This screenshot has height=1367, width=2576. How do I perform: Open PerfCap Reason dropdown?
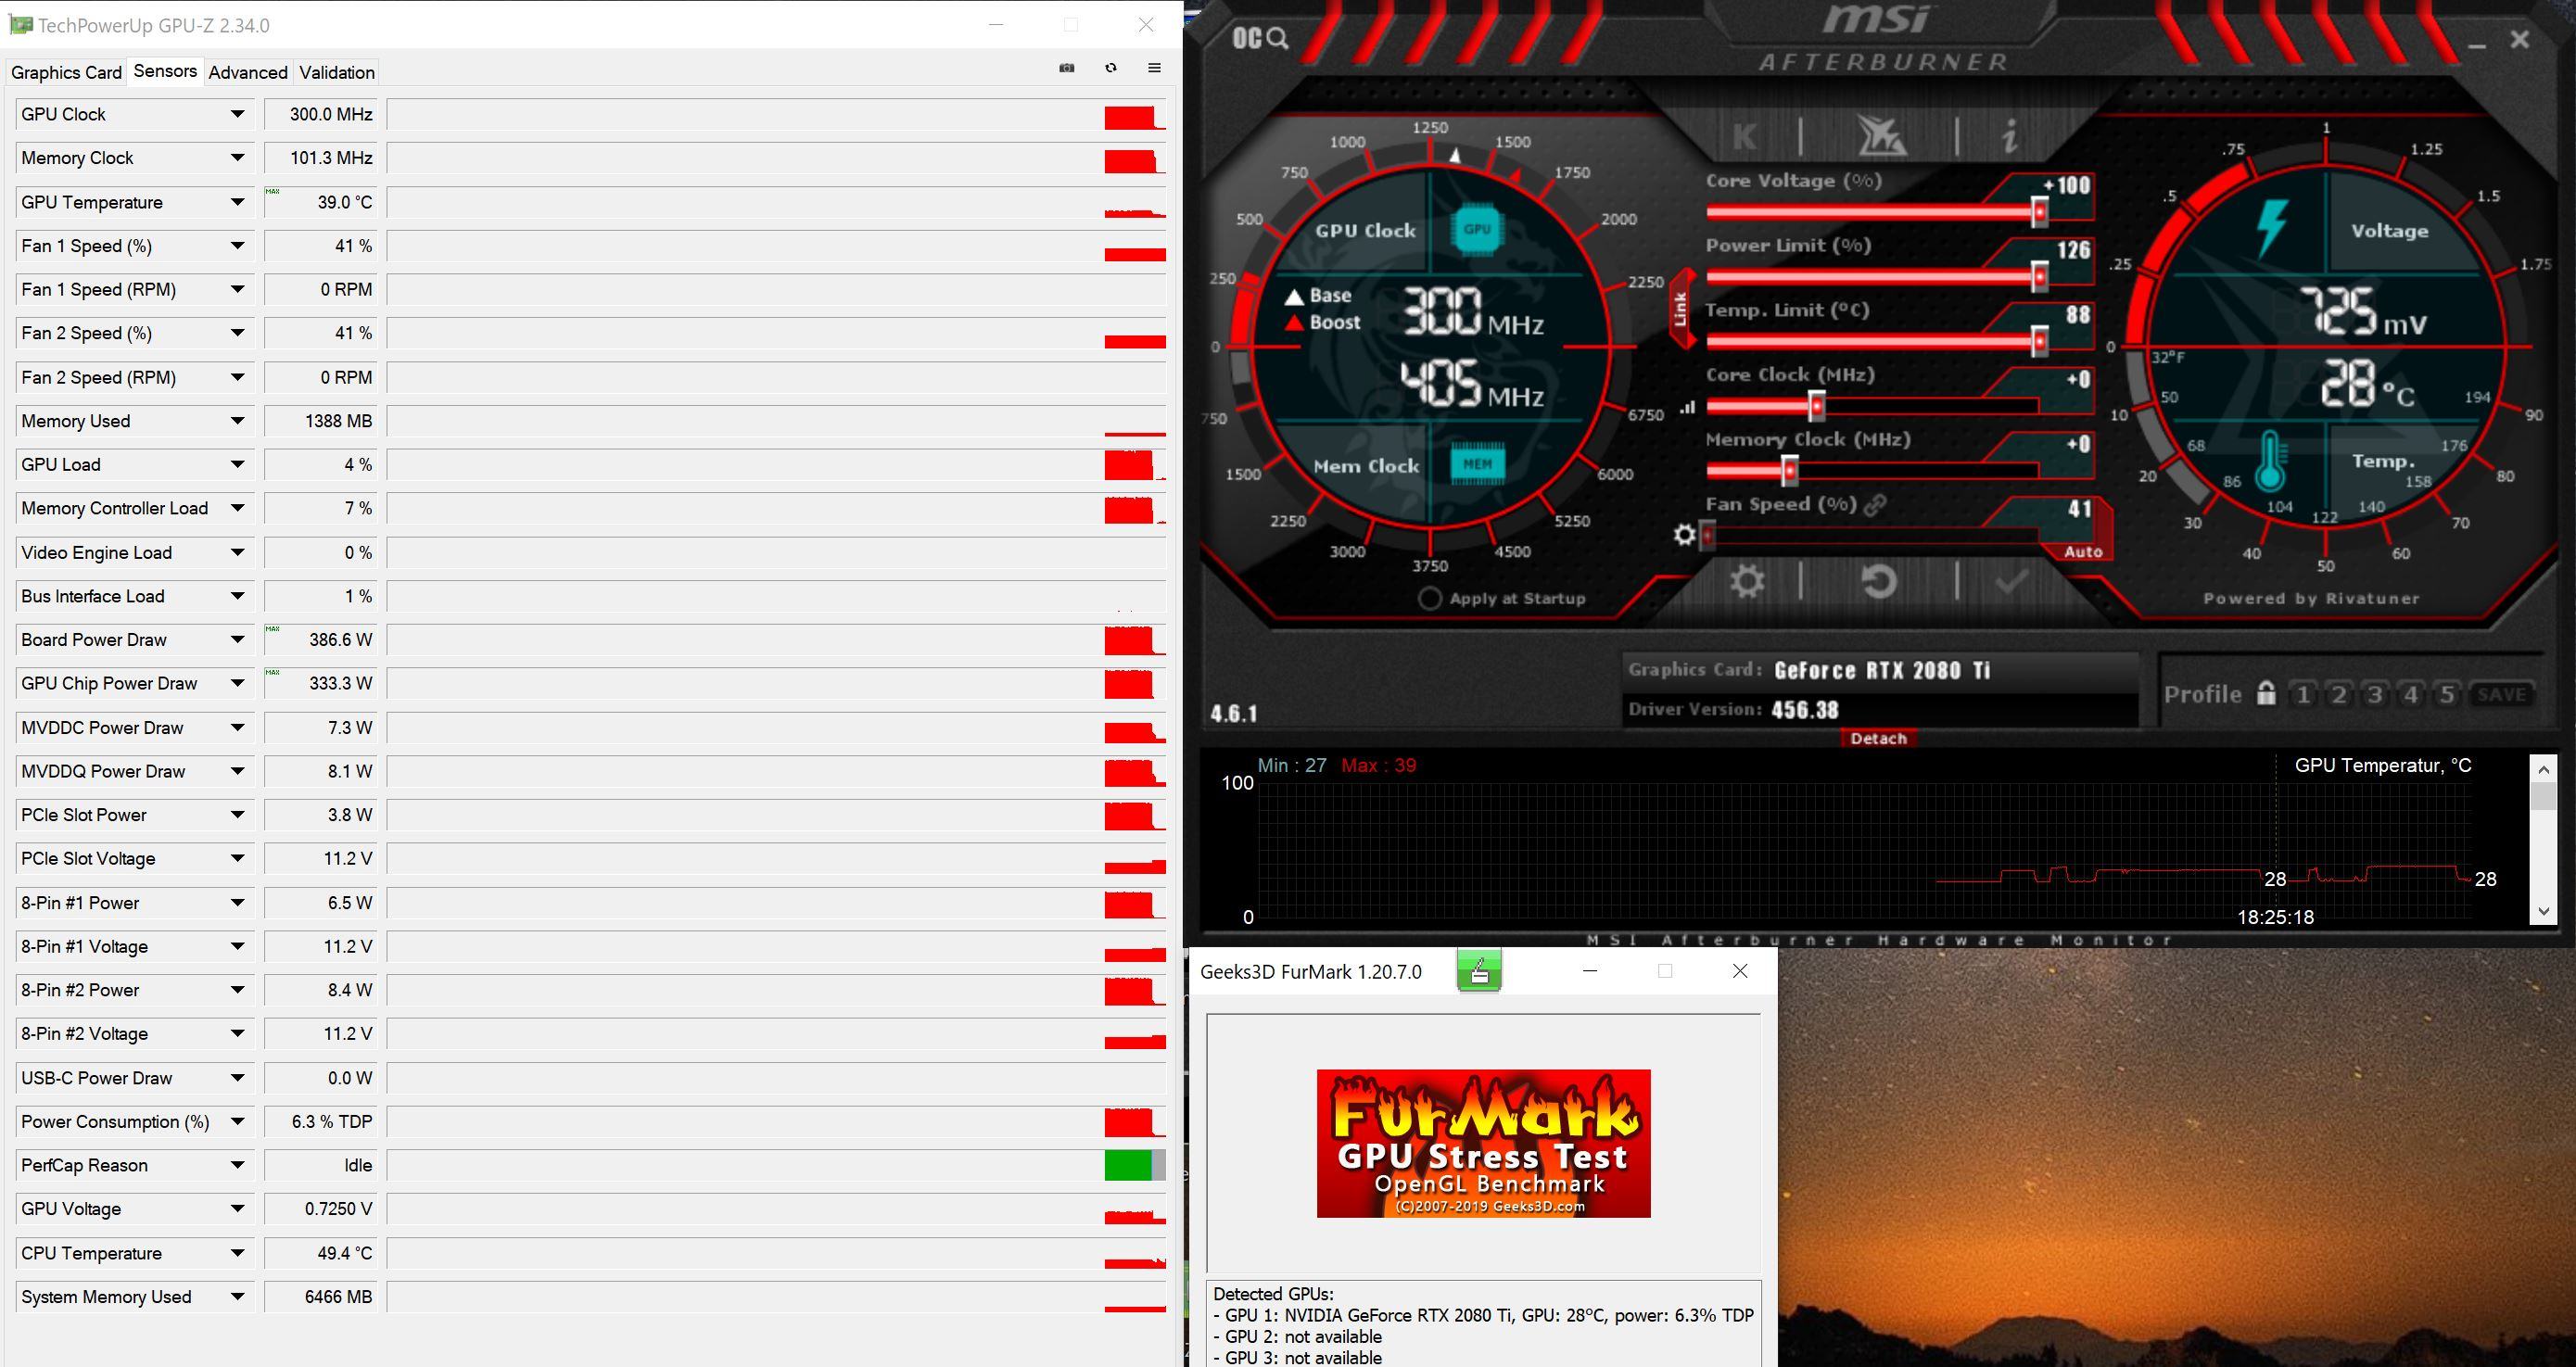click(x=237, y=1165)
